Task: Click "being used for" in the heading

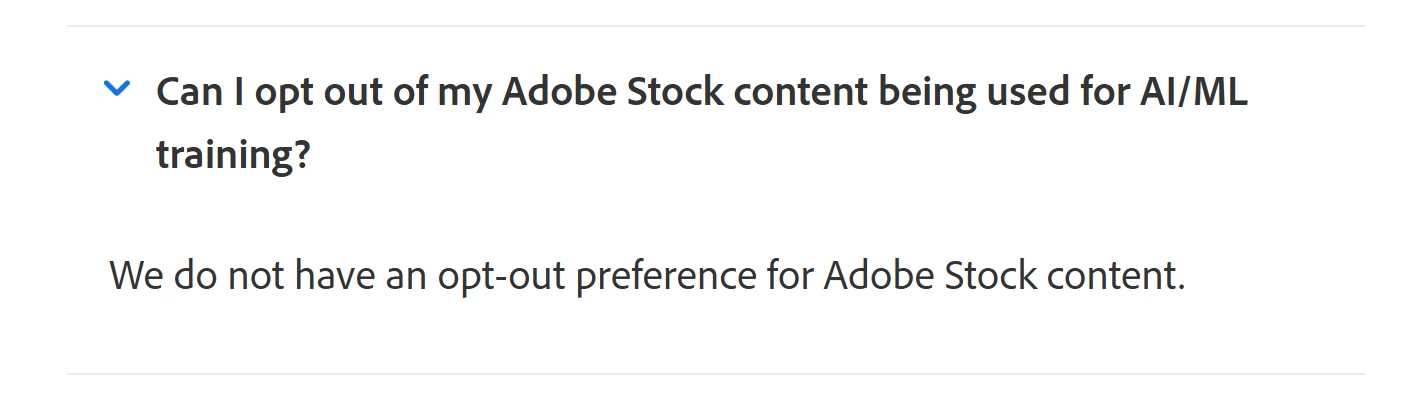Action: coord(1004,93)
